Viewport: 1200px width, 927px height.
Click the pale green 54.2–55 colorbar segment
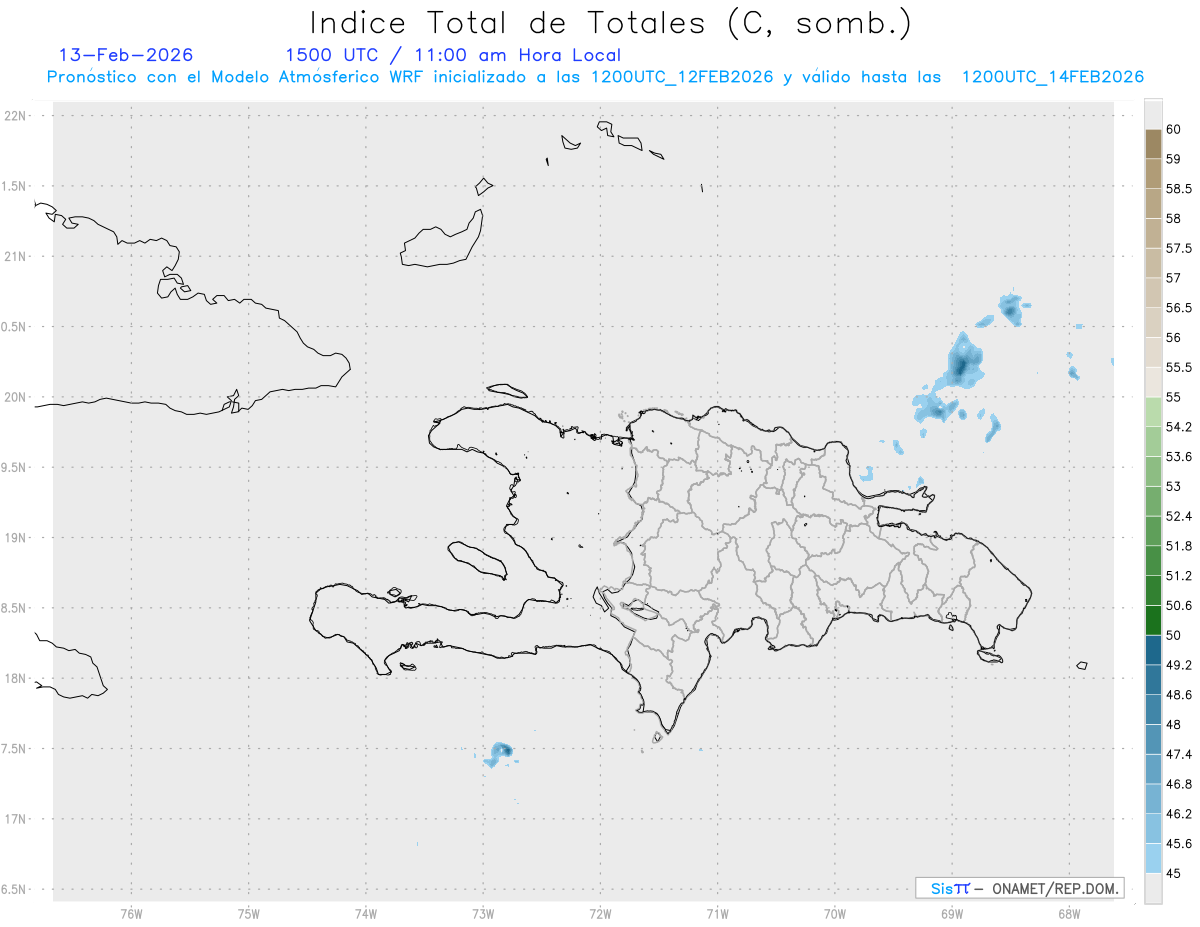1153,412
